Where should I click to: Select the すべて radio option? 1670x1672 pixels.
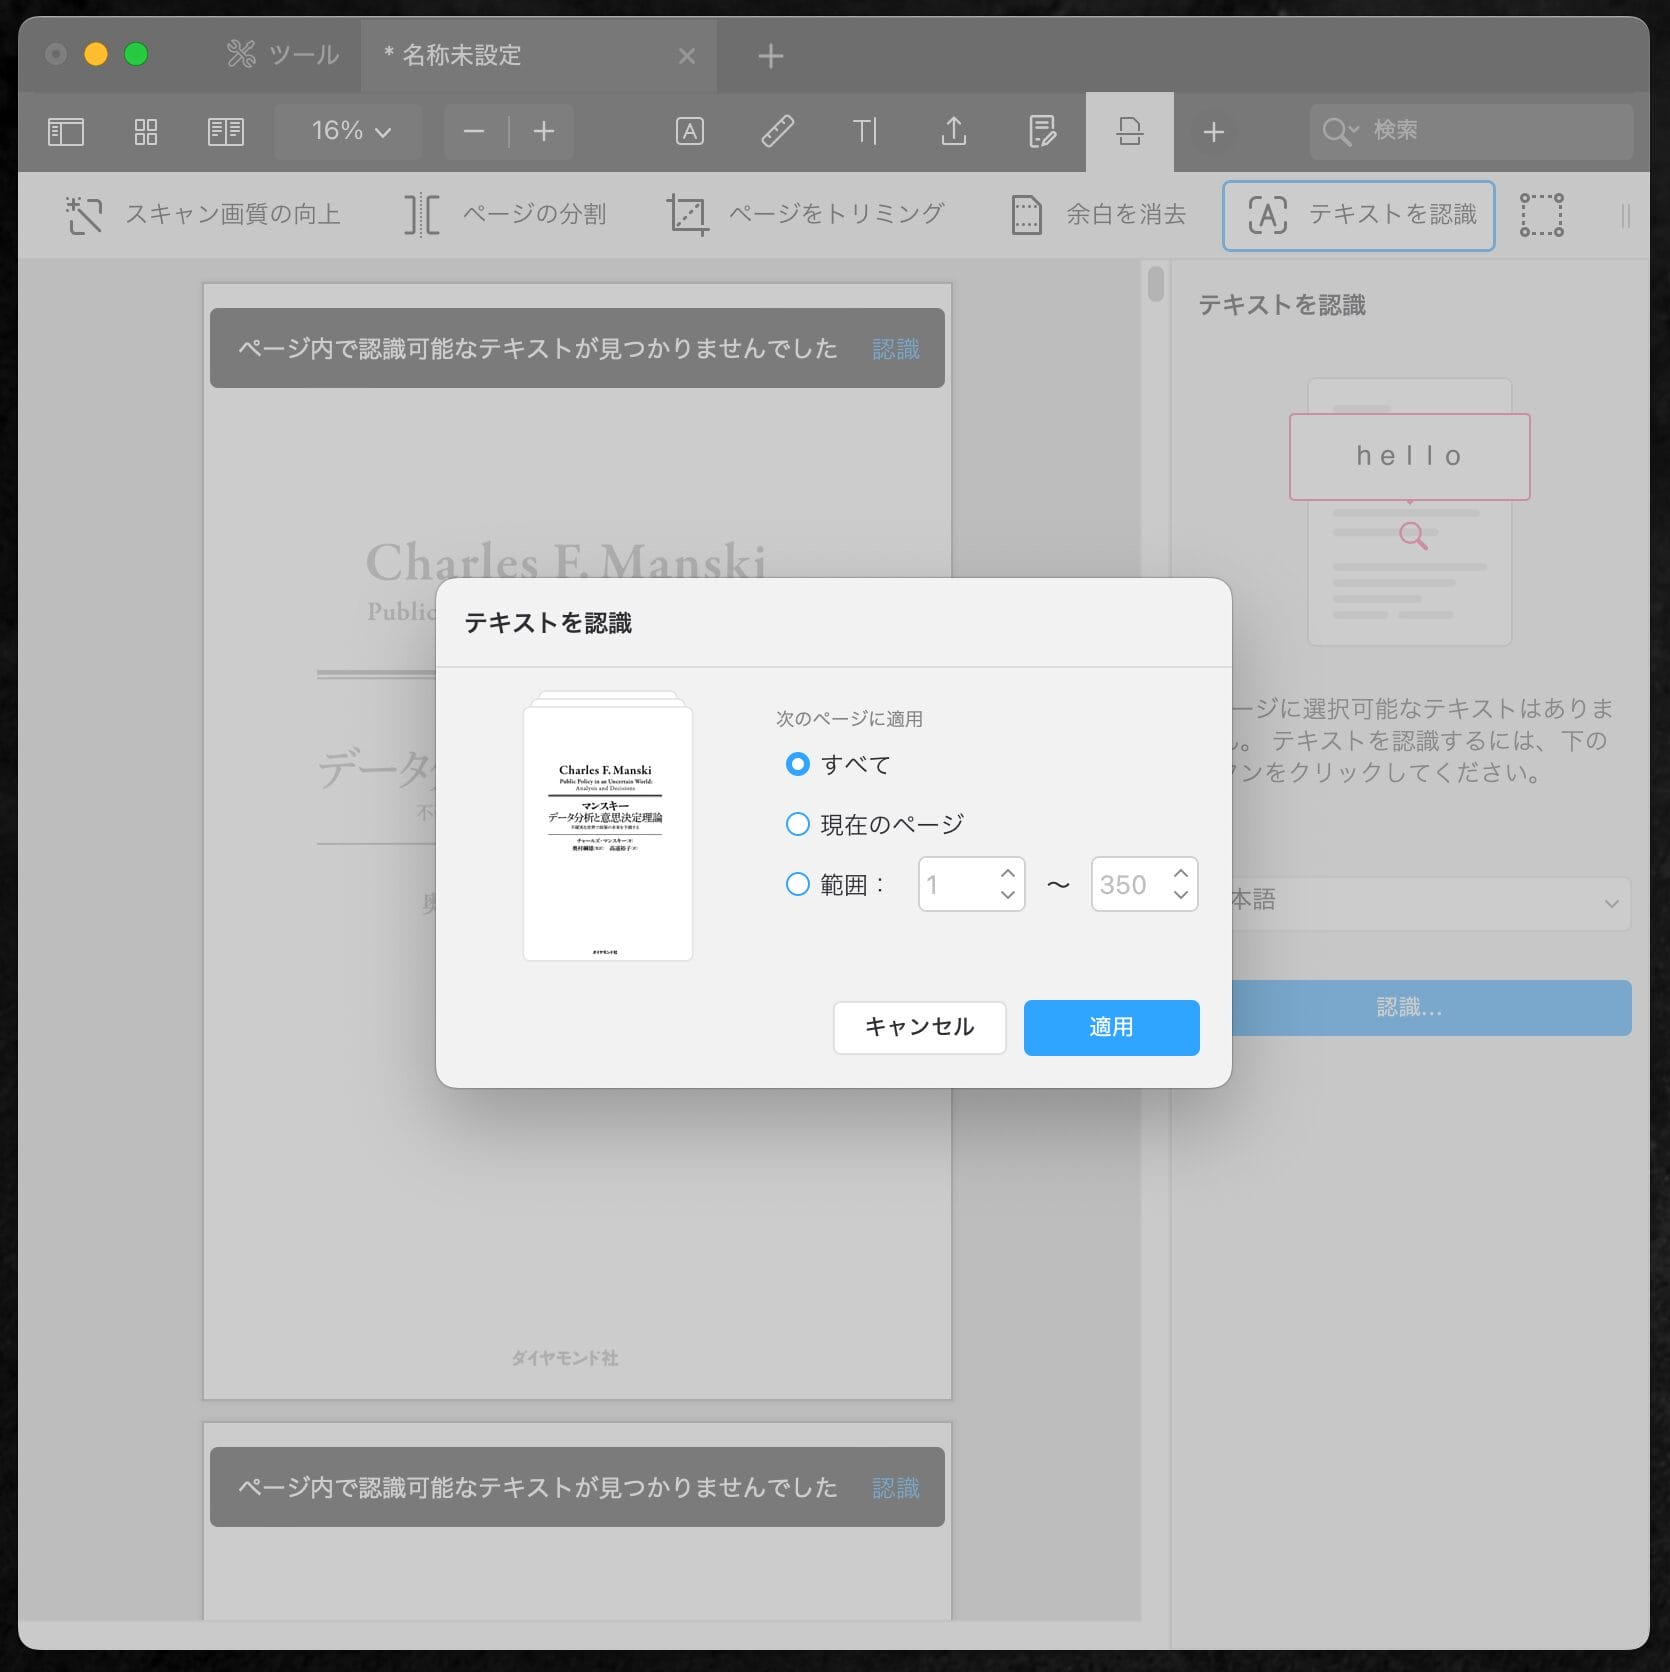pyautogui.click(x=797, y=765)
